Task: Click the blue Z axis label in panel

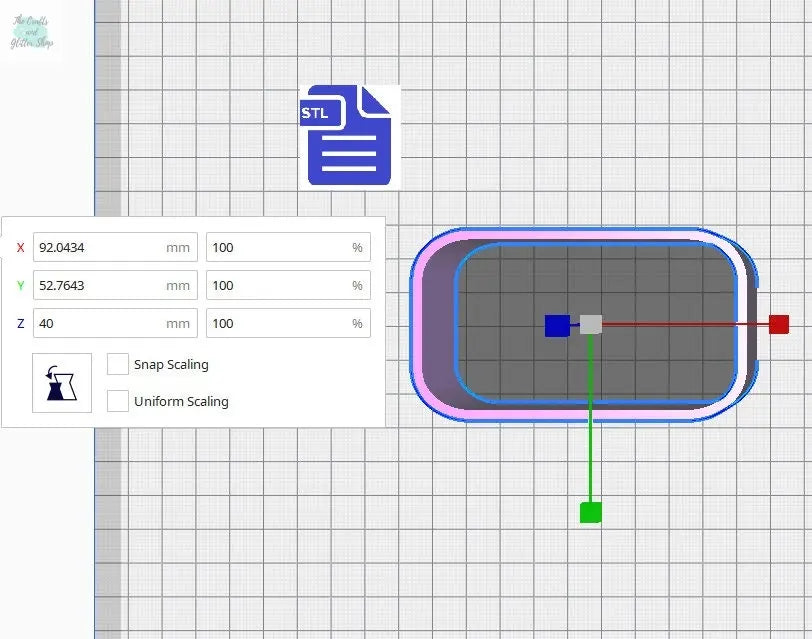Action: click(x=21, y=324)
